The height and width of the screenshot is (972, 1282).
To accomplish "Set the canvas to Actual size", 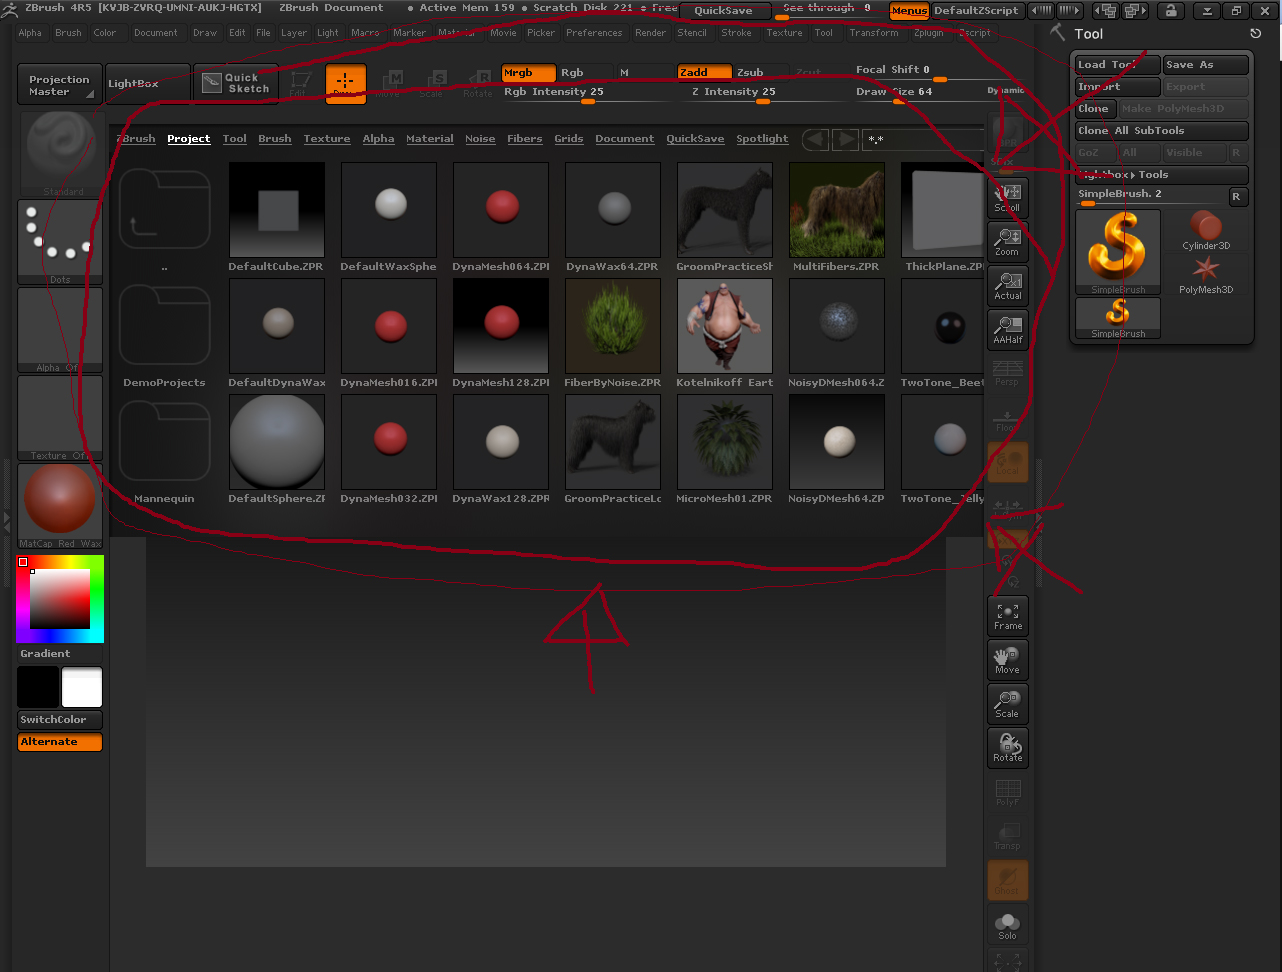I will pos(1007,284).
